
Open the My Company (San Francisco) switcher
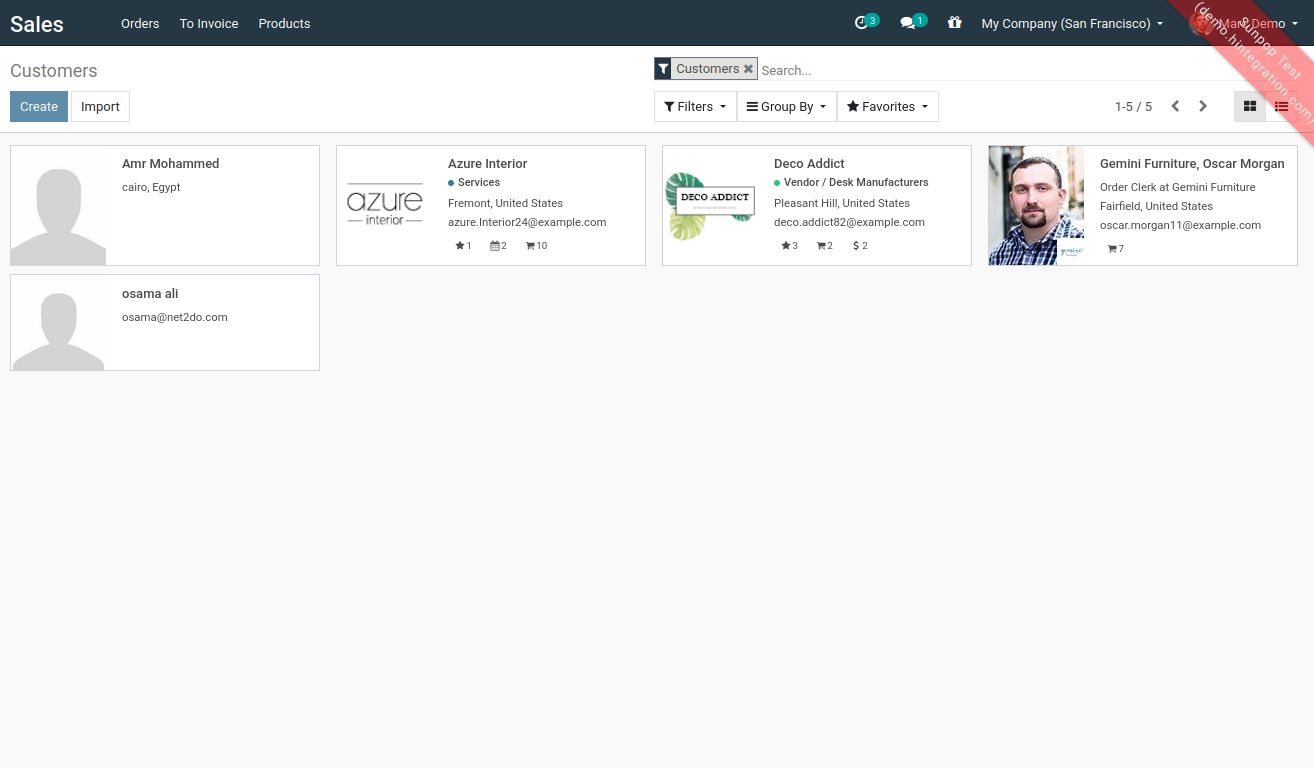(1071, 23)
